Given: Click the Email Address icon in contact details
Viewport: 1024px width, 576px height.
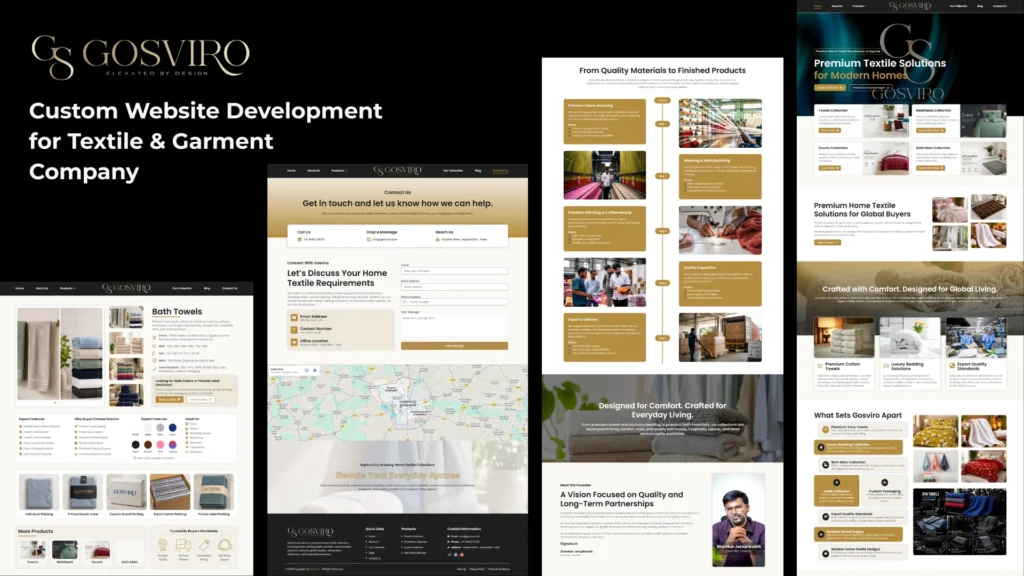Looking at the screenshot, I should (294, 318).
